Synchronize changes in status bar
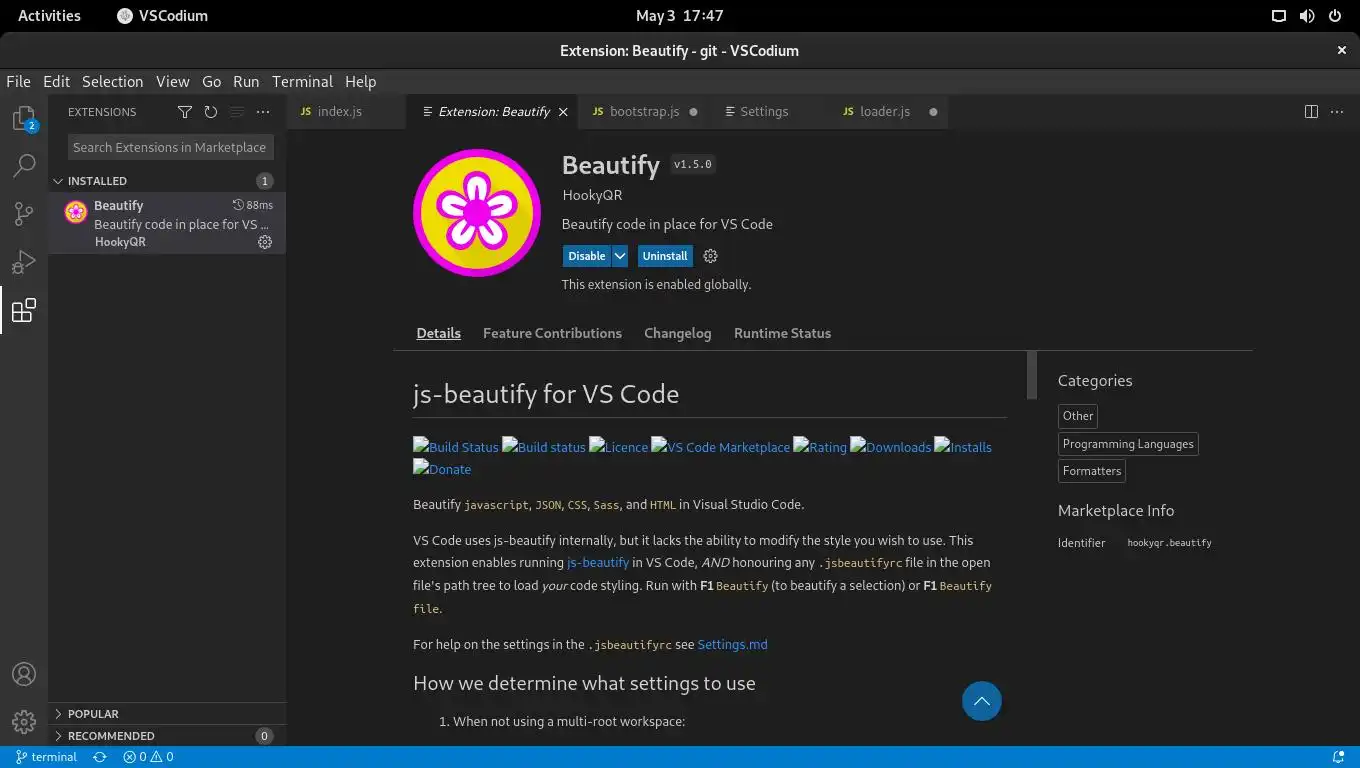 click(100, 757)
